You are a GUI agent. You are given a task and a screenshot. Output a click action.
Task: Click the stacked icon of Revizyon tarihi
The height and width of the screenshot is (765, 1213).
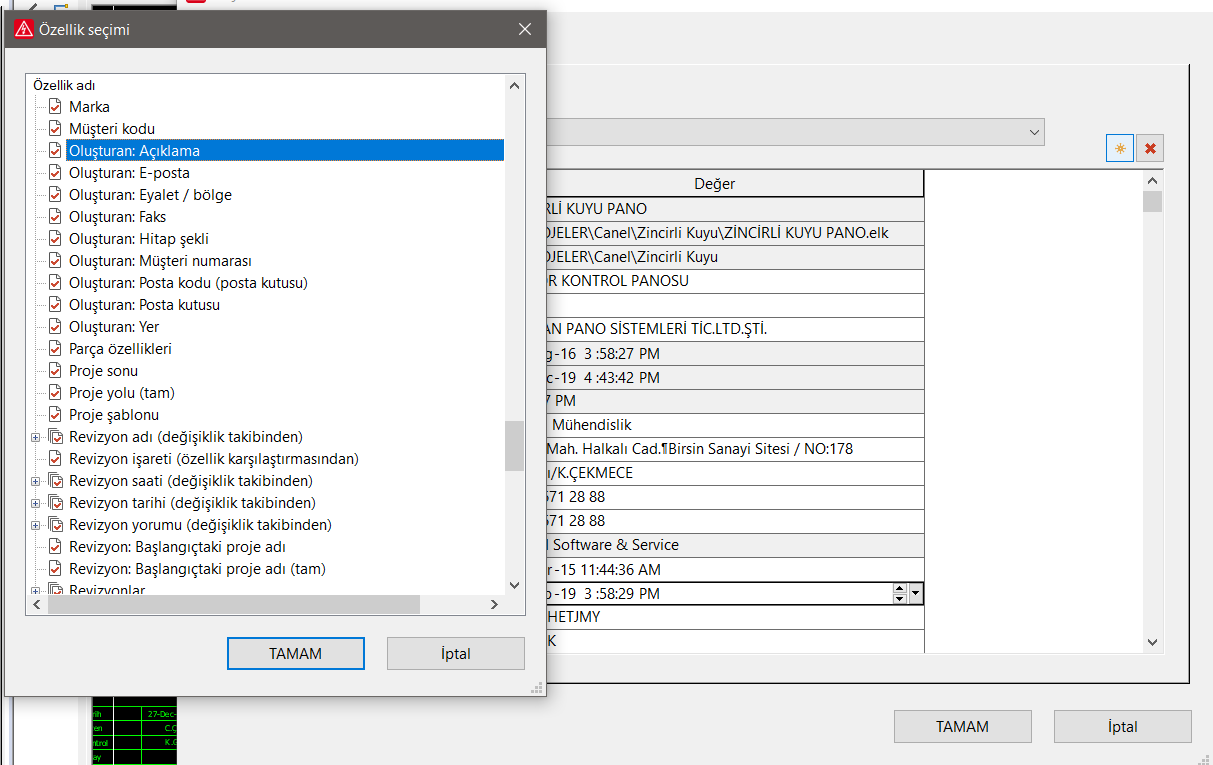[56, 502]
